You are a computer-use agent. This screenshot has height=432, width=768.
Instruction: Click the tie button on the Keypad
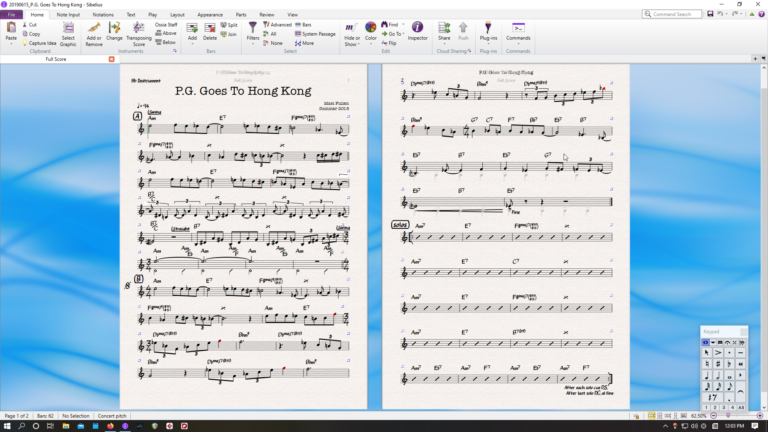click(x=741, y=392)
